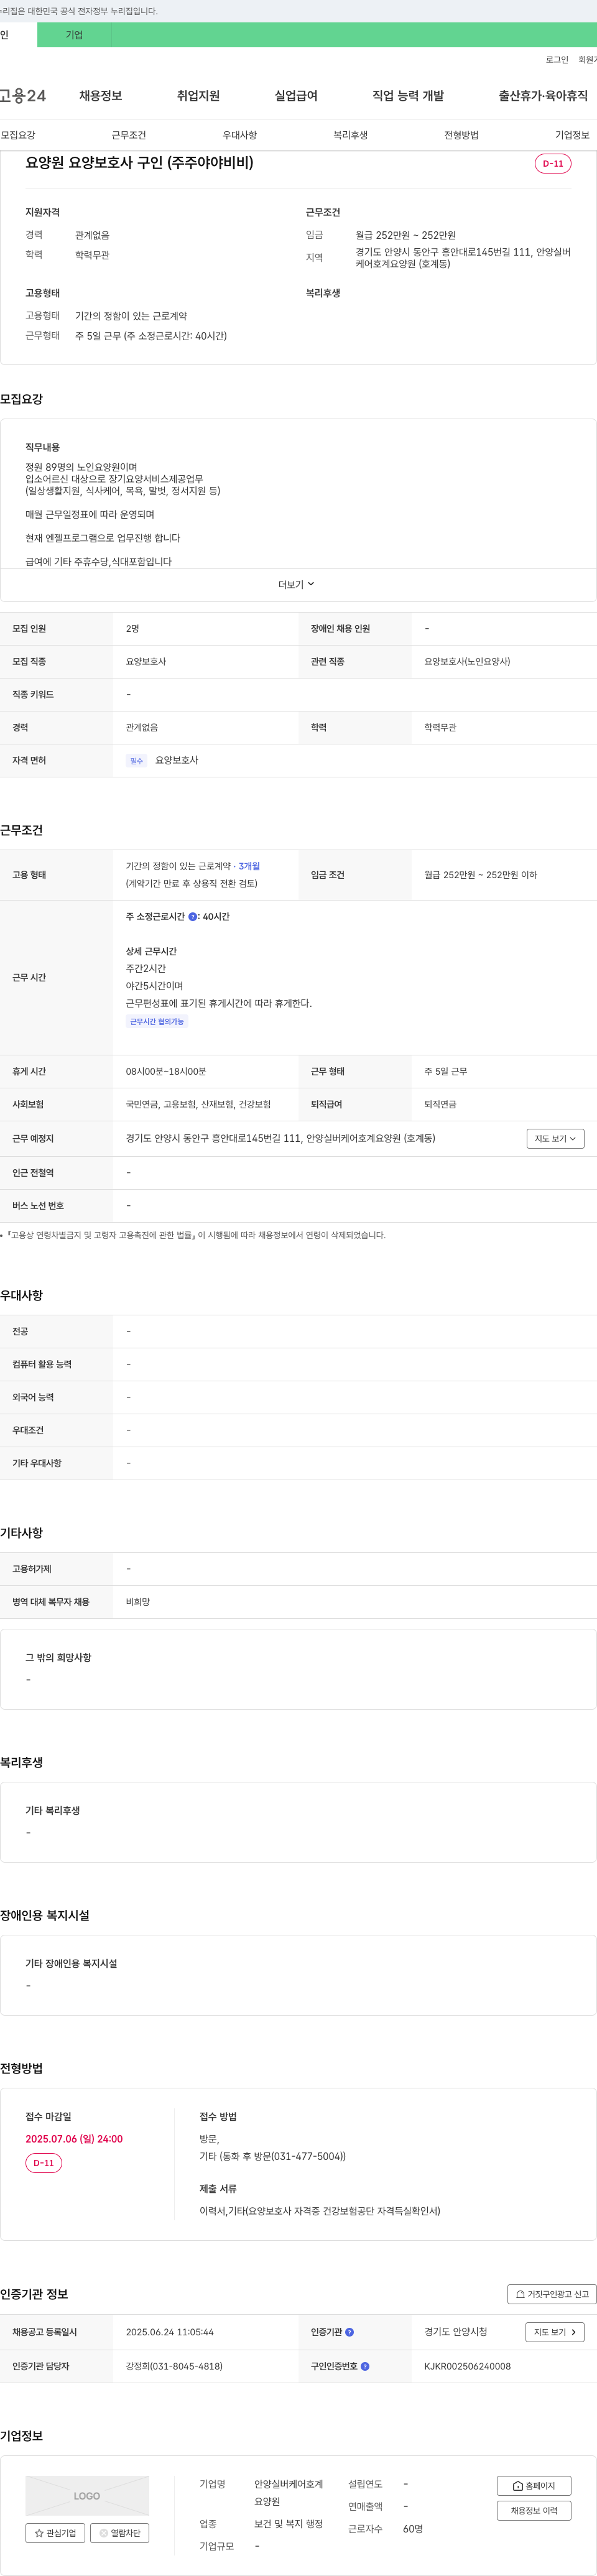
Task: Click the 주 소정근로시간 help icon
Action: [x=193, y=917]
